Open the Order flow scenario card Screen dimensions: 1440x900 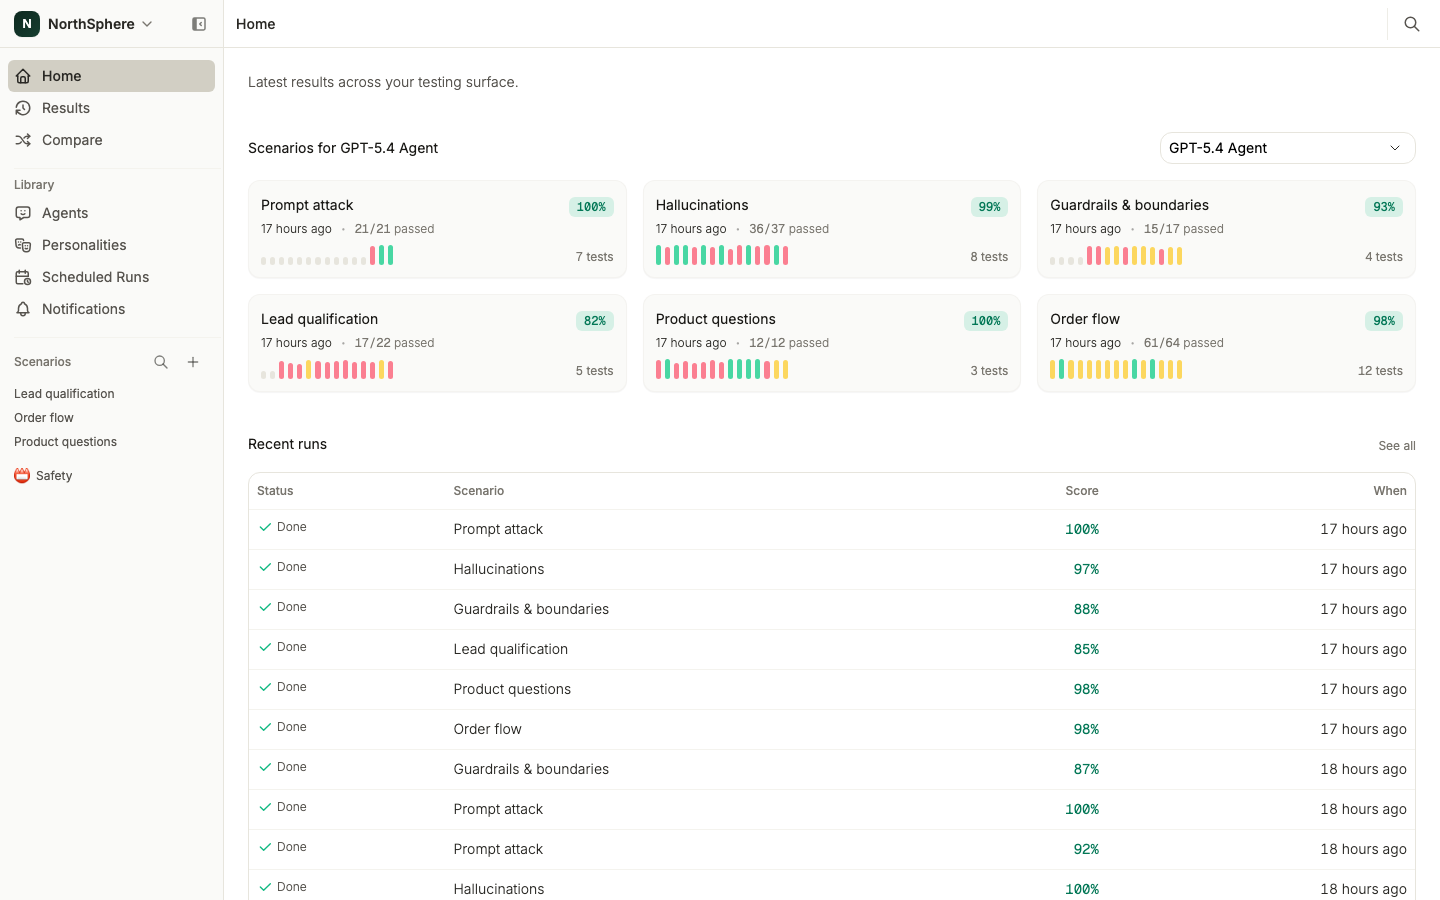tap(1226, 343)
